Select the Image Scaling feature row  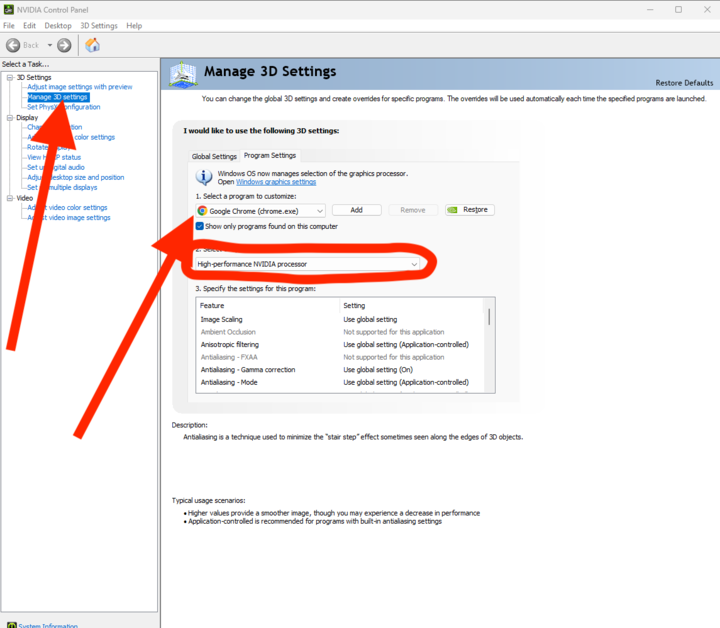(x=340, y=320)
